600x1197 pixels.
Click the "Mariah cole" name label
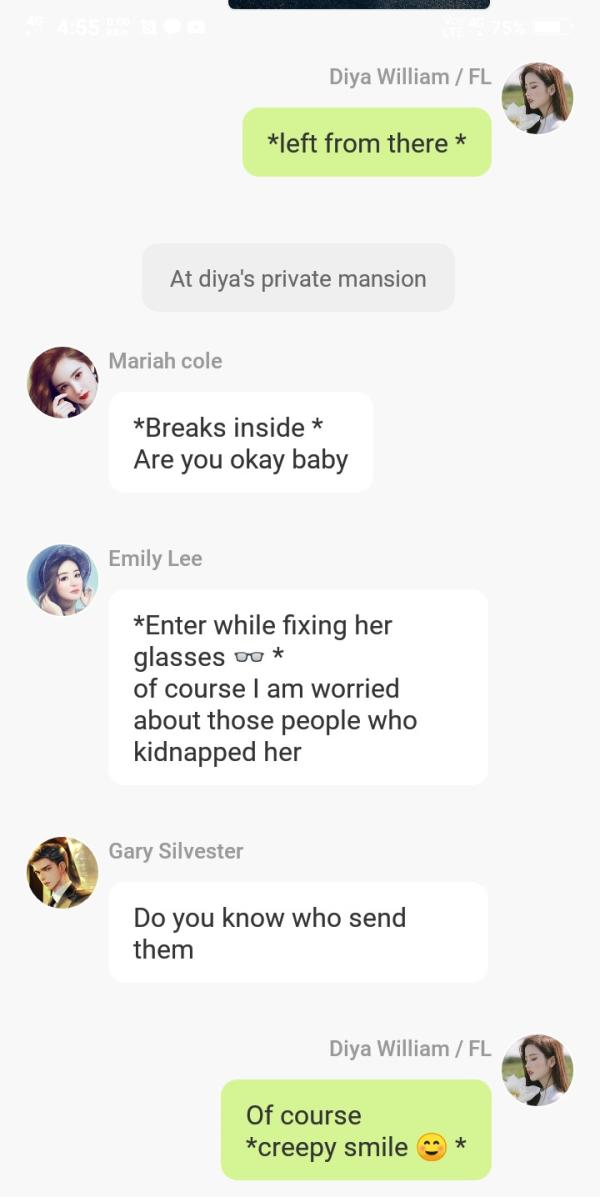coord(165,361)
